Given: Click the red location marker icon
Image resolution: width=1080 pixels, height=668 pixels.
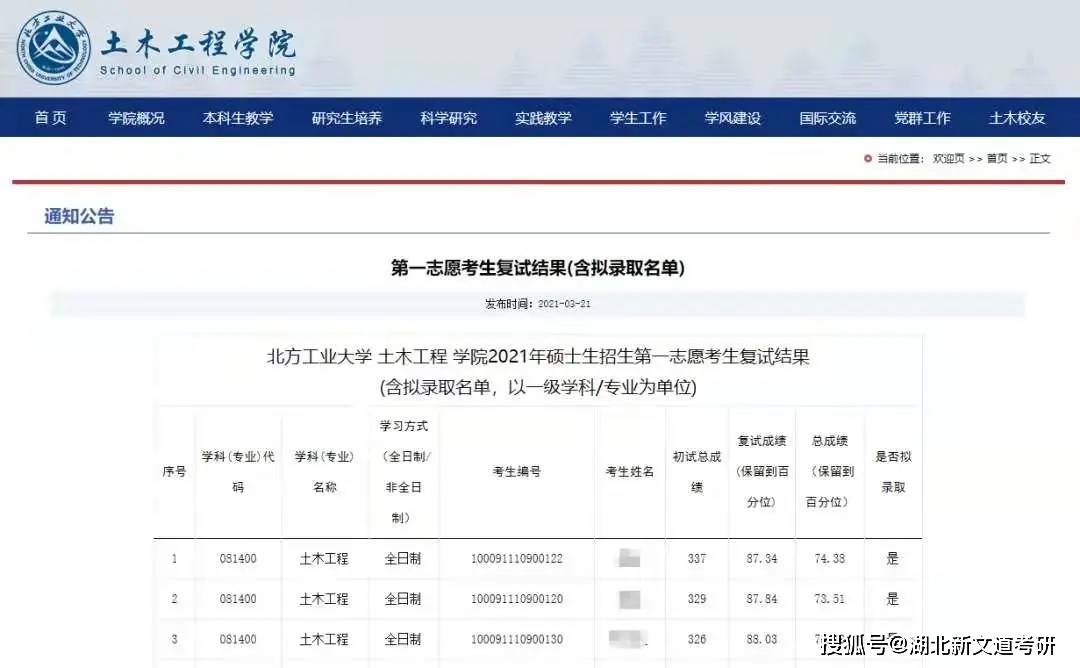Looking at the screenshot, I should 867,158.
